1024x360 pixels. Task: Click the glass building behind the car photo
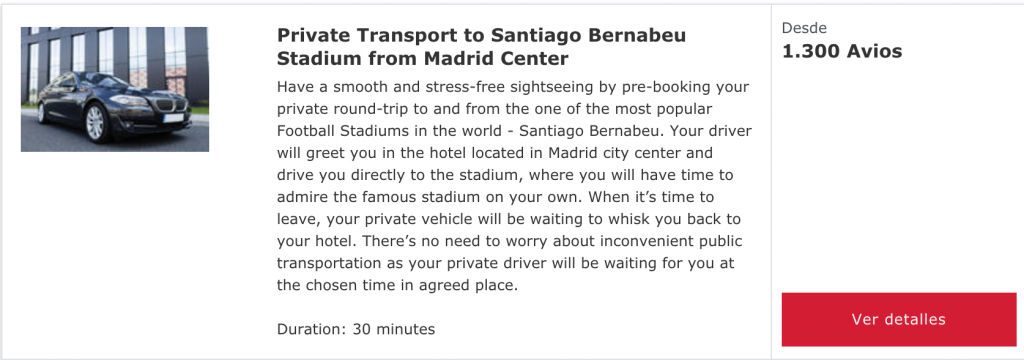pyautogui.click(x=115, y=49)
